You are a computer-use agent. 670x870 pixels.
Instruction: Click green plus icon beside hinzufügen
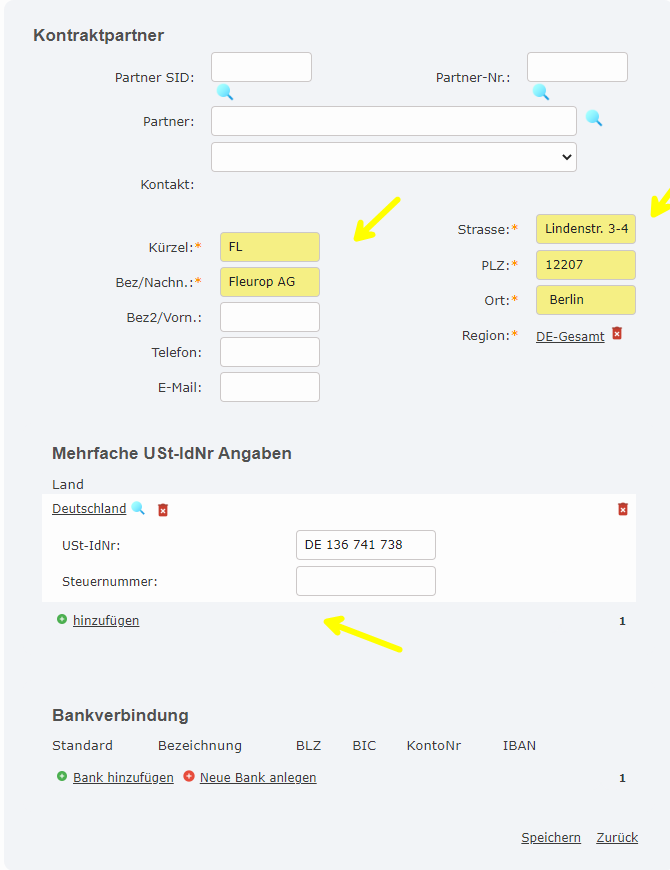tap(62, 620)
